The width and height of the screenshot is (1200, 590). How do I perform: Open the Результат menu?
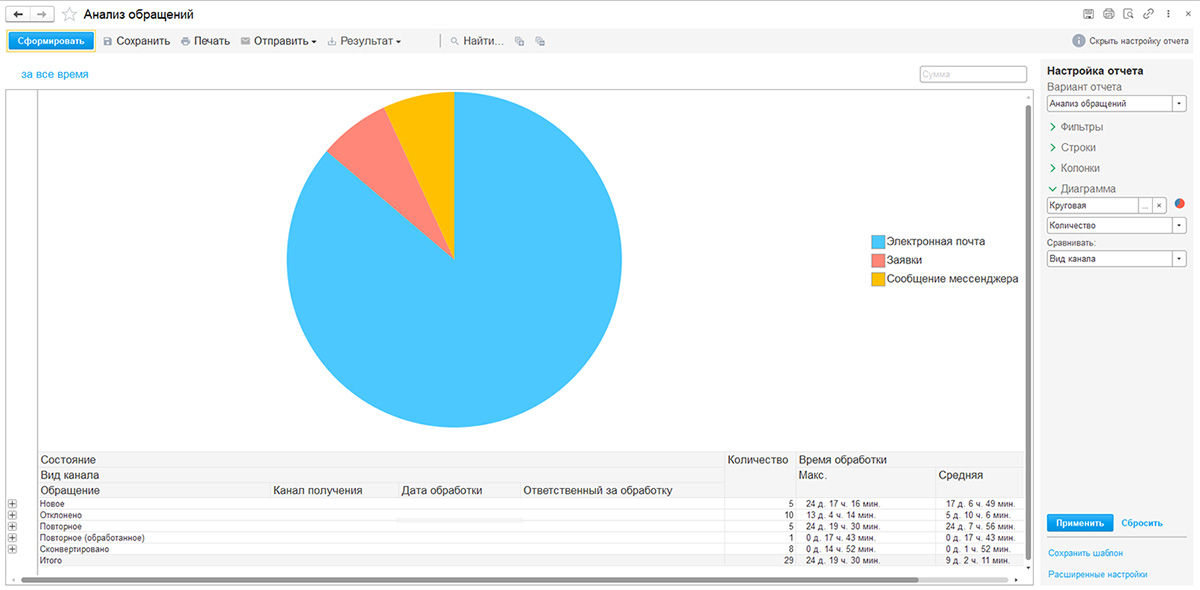364,41
